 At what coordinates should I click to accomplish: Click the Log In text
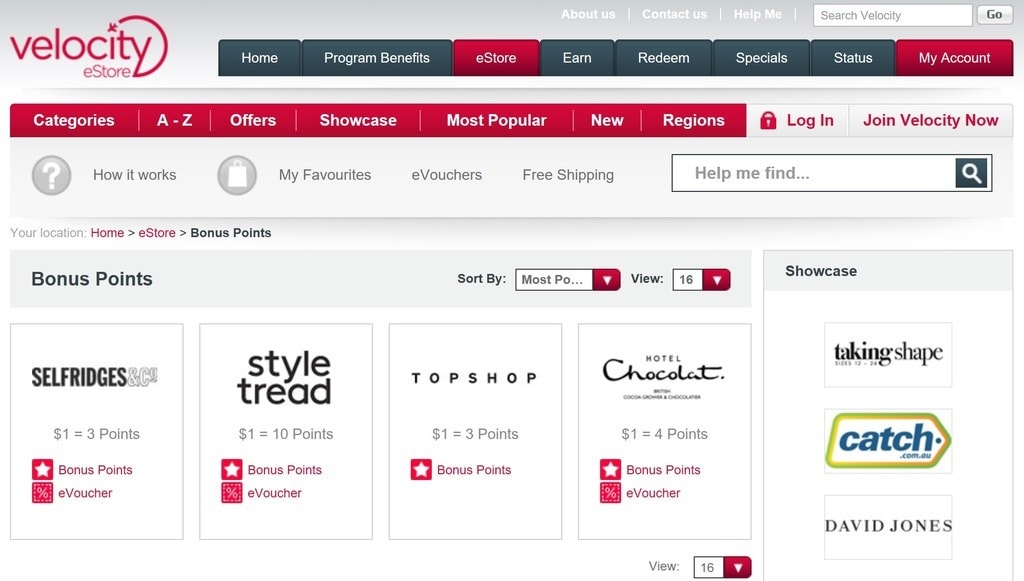[810, 120]
